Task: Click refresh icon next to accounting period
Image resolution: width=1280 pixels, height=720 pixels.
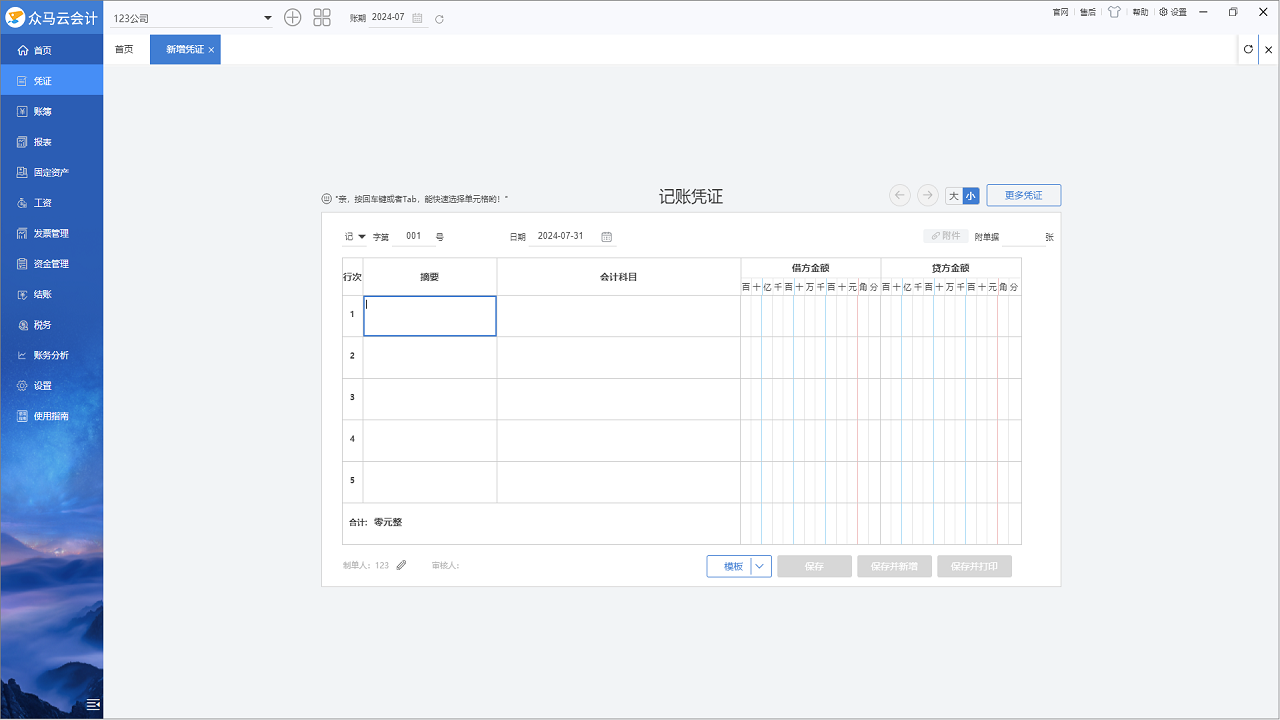Action: pos(438,17)
